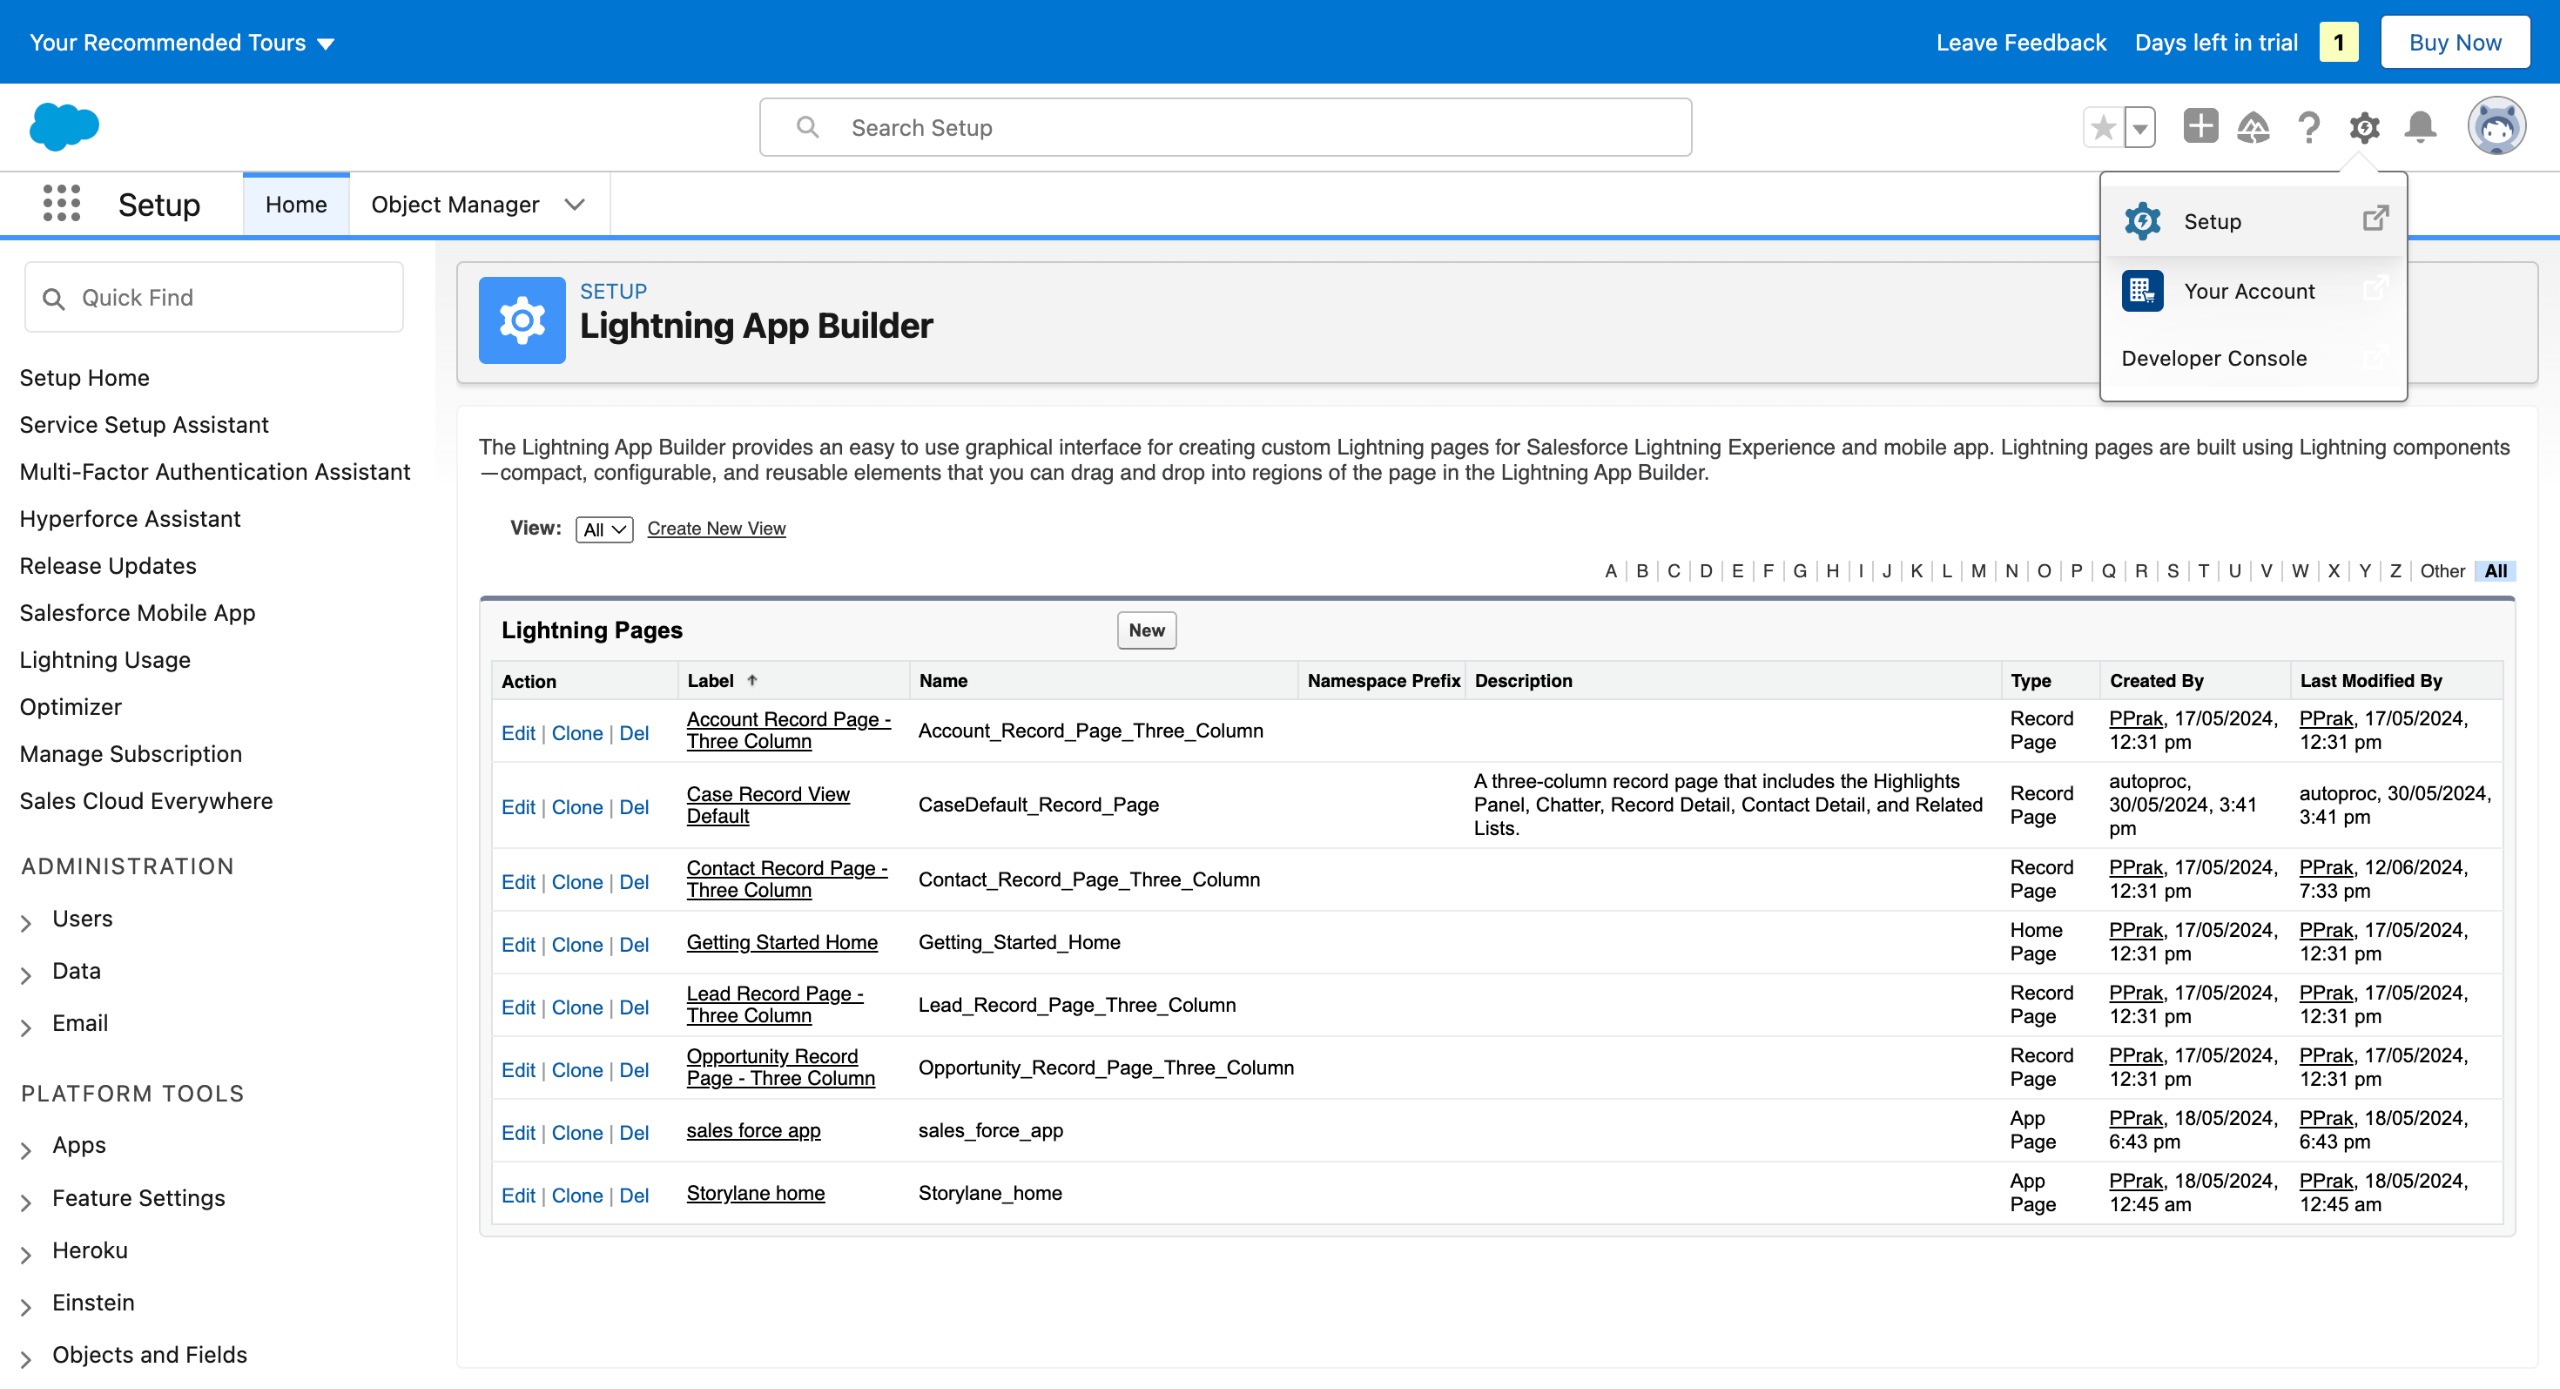Open Release Updates in sidebar

(108, 565)
